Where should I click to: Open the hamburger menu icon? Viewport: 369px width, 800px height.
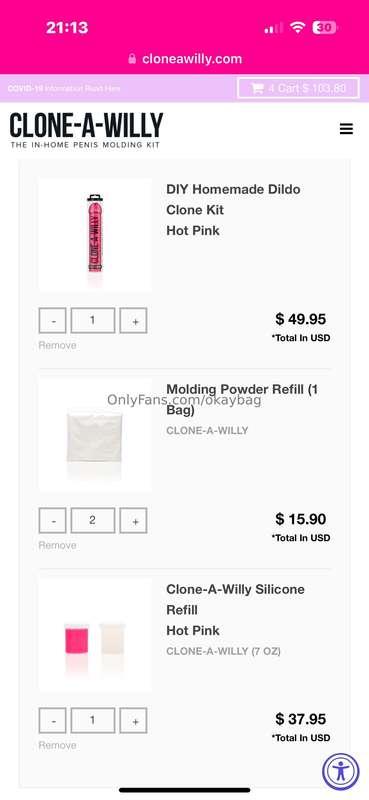(x=346, y=129)
